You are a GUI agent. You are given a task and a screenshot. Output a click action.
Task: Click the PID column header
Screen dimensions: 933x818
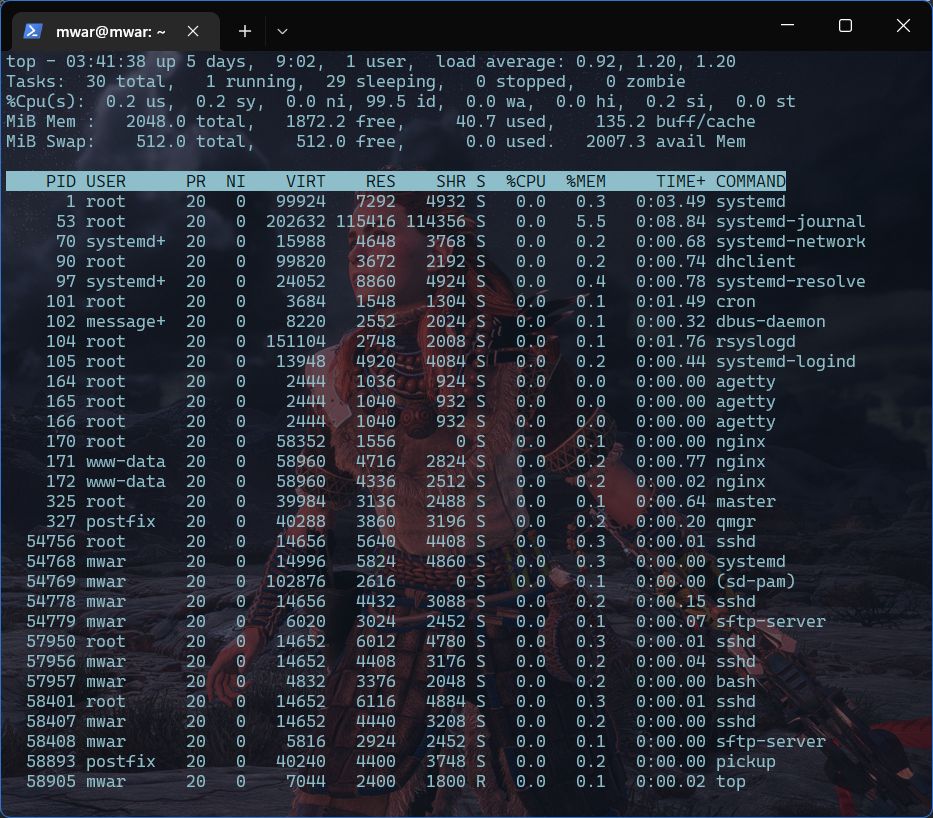[61, 181]
